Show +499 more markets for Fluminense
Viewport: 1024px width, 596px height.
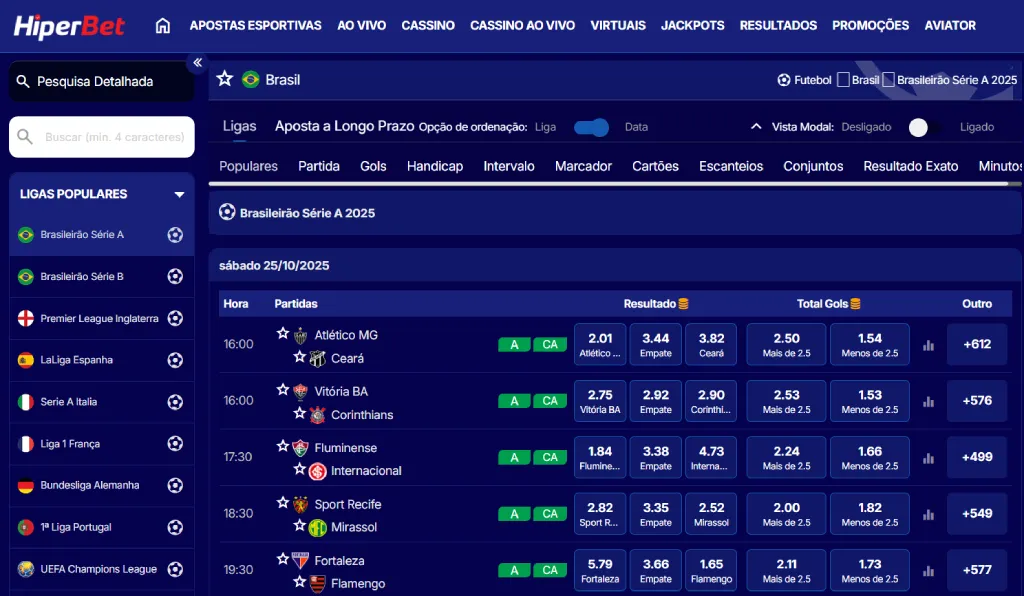[x=977, y=458]
